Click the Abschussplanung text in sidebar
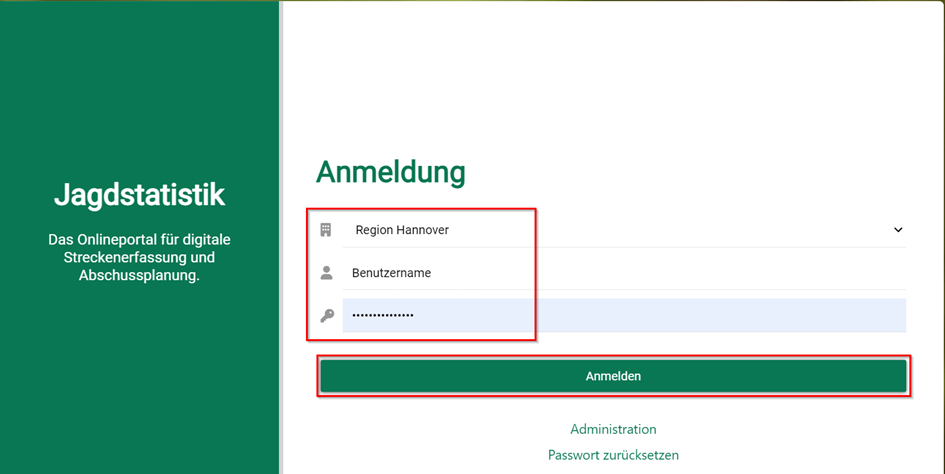 [x=137, y=275]
